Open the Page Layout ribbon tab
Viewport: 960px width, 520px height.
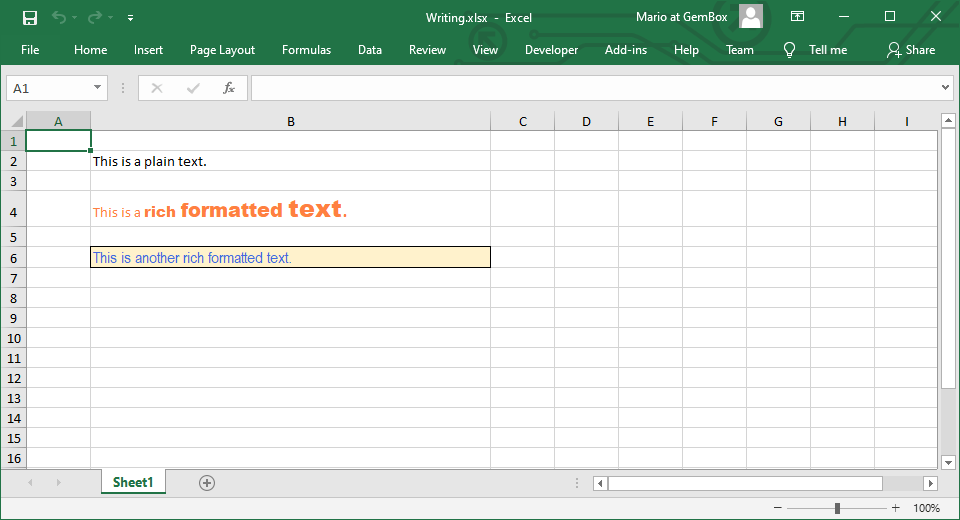click(222, 50)
